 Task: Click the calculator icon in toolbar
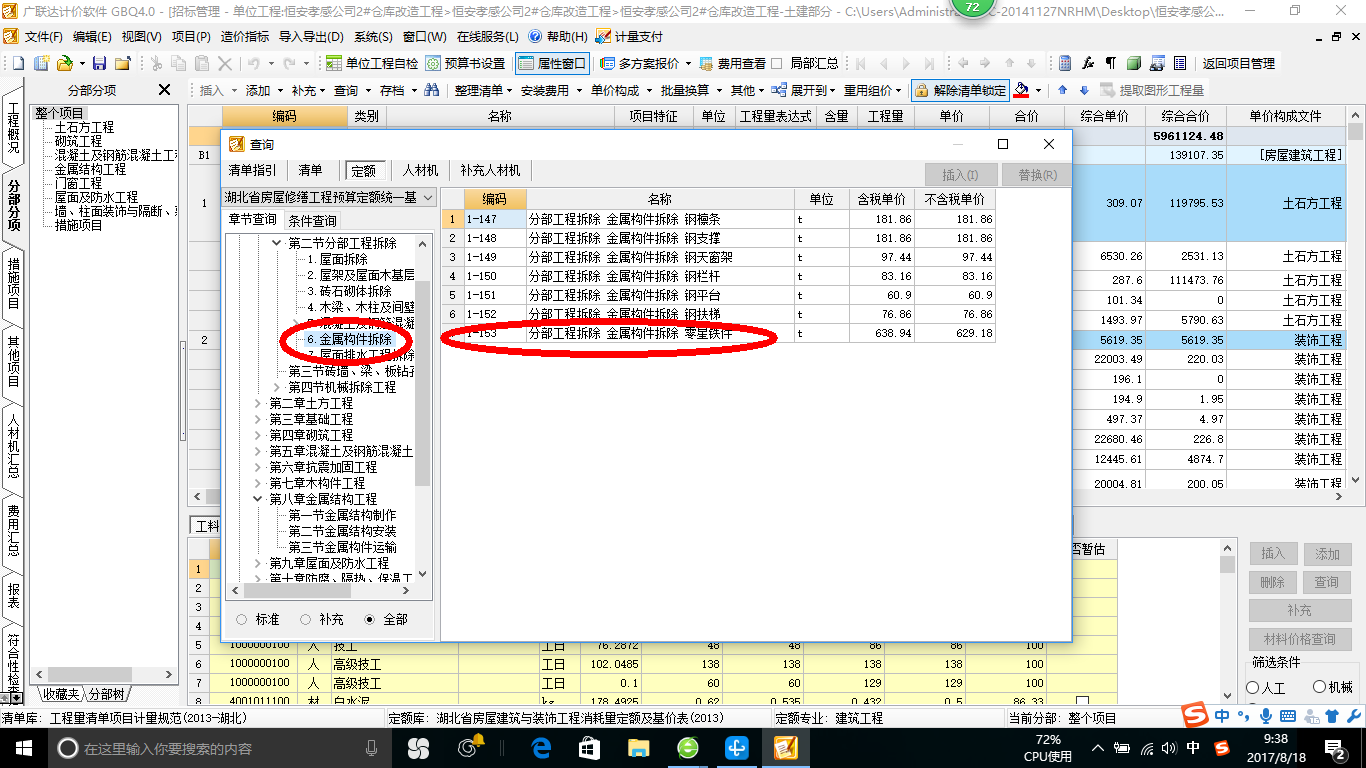(x=1065, y=63)
